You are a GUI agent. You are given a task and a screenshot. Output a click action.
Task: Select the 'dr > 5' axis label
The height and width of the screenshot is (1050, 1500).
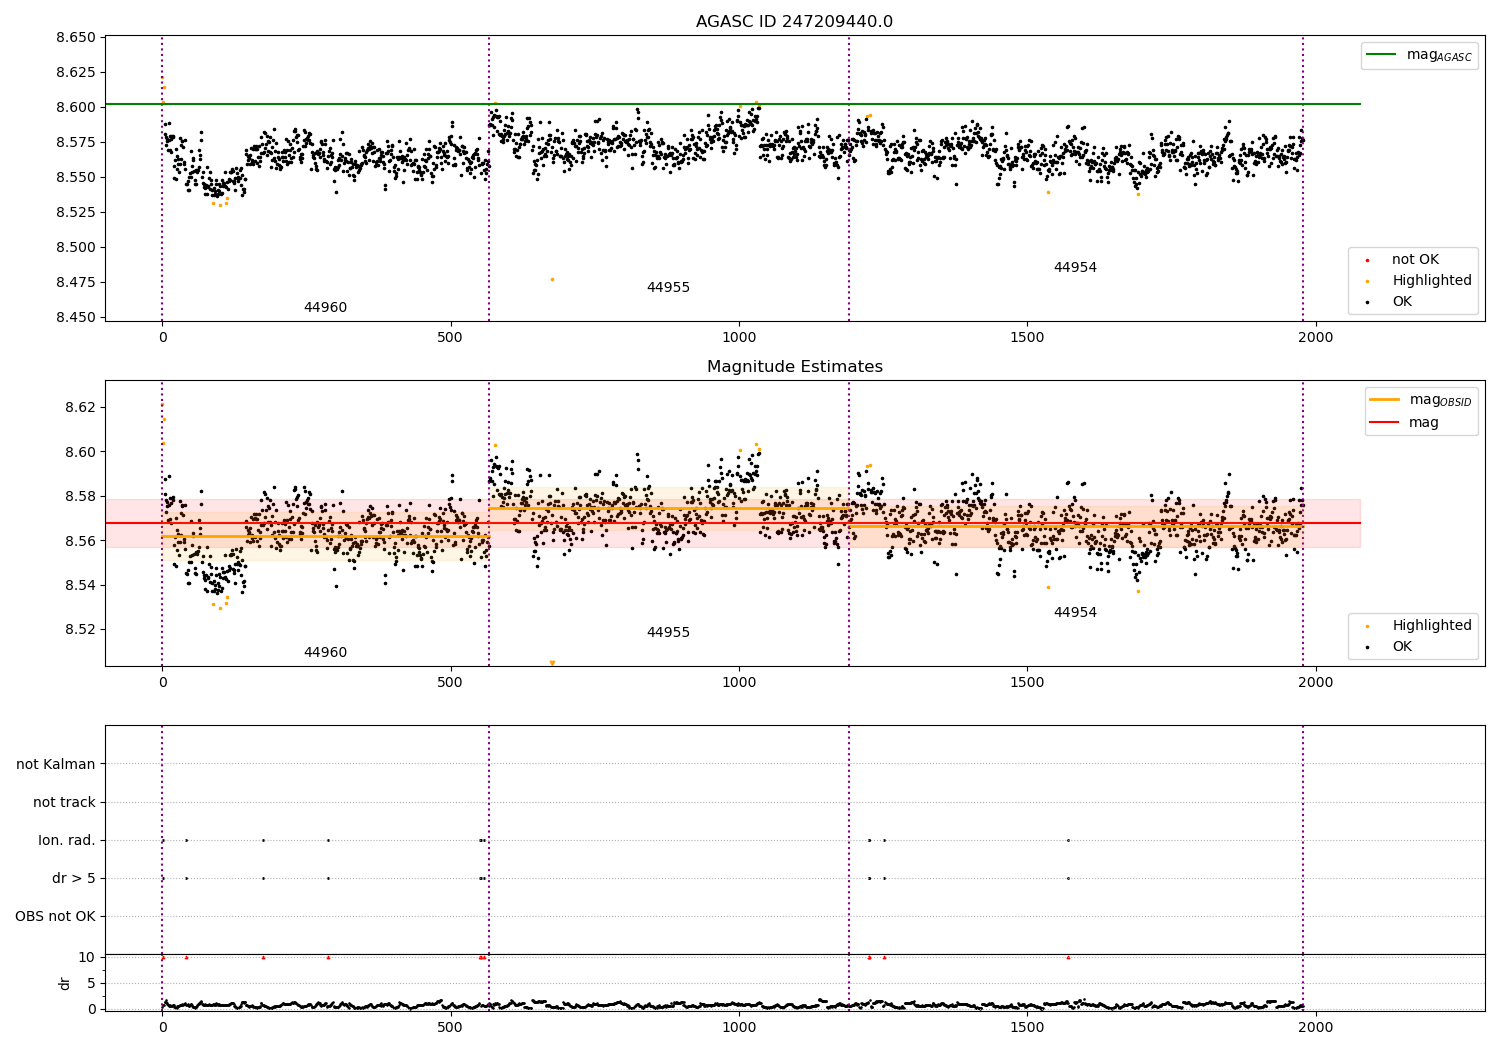[74, 878]
